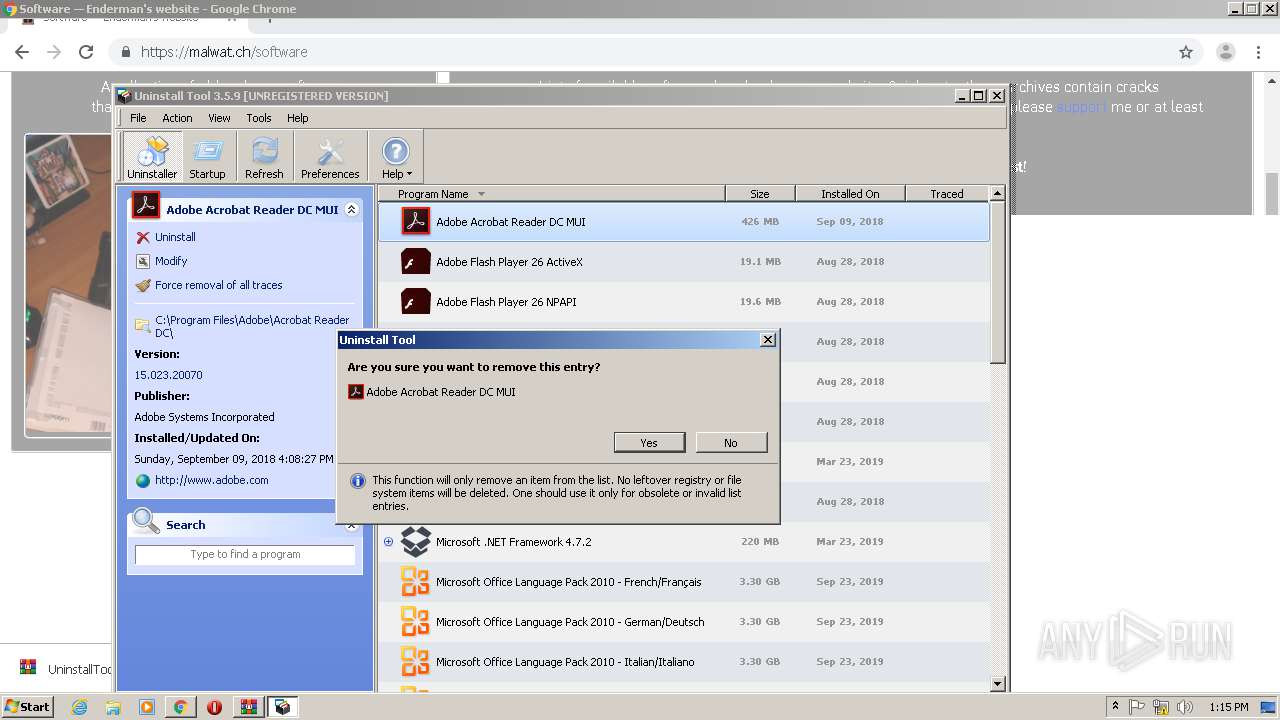1280x720 pixels.
Task: Select Office Language Pack German/Deutsch icon
Action: click(x=416, y=621)
